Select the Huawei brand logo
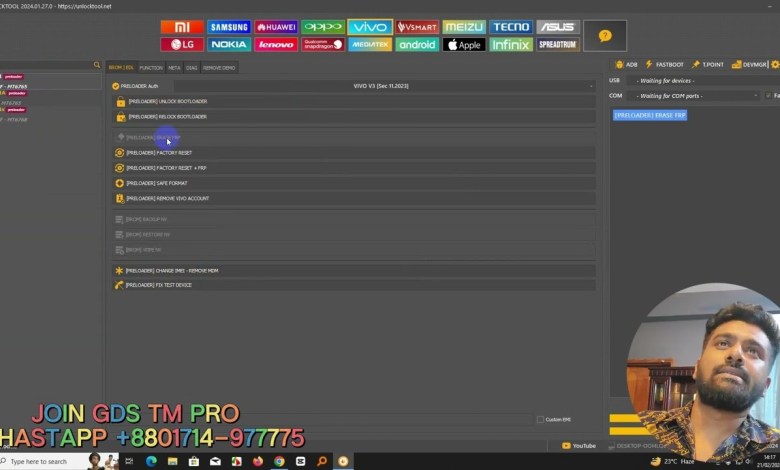This screenshot has width=780, height=470. click(276, 27)
